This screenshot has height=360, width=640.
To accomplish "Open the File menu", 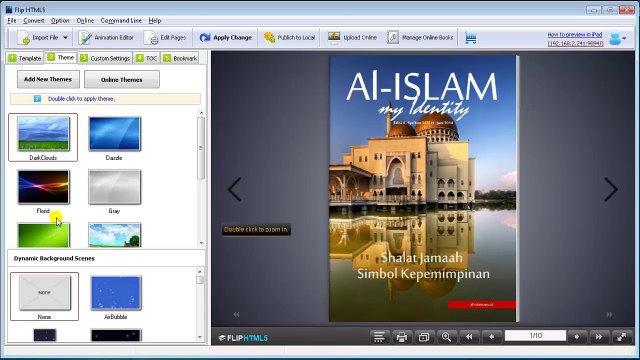I will pos(11,20).
